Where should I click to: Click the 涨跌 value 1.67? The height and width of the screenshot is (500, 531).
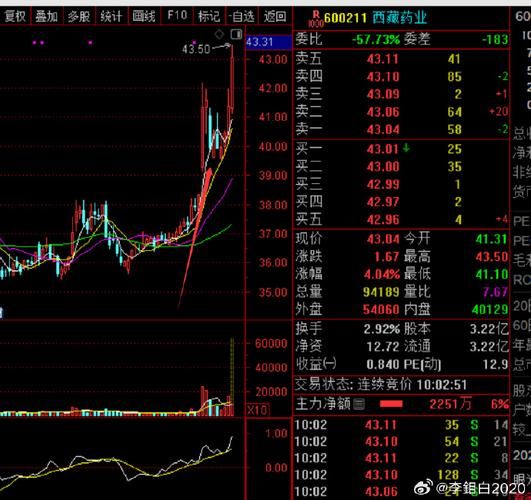(387, 257)
